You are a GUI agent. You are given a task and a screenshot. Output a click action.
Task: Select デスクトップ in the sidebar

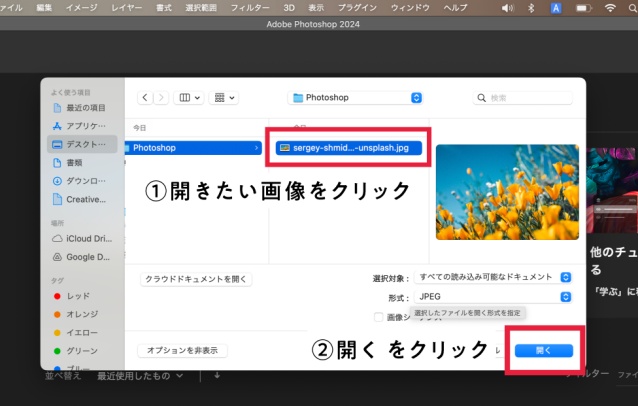[x=82, y=144]
